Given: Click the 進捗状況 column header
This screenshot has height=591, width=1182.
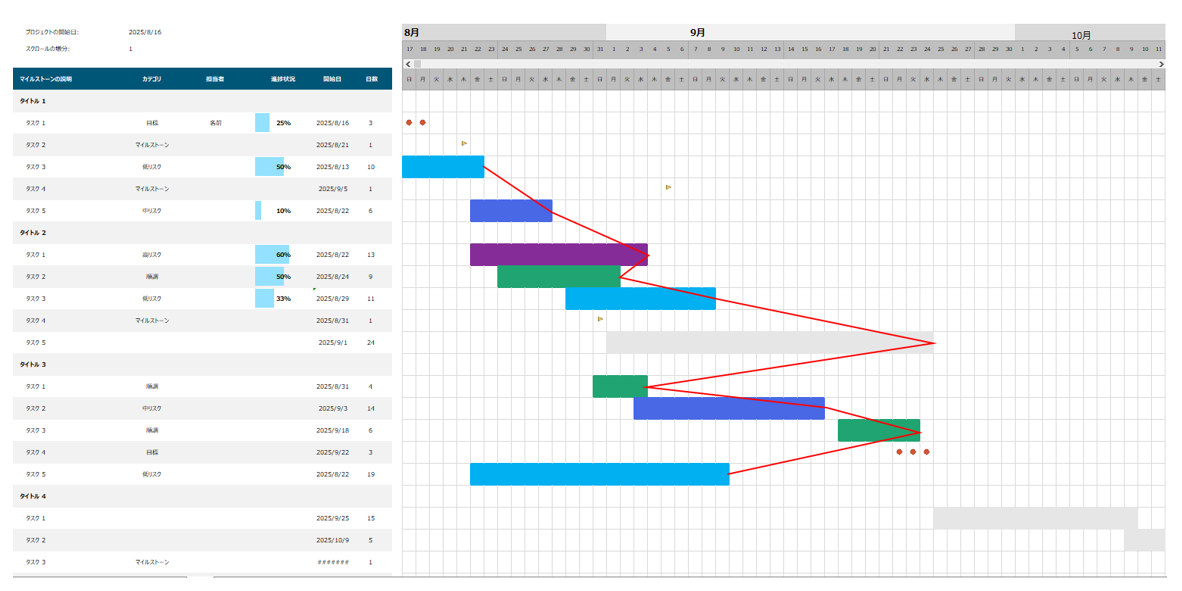Looking at the screenshot, I should click(283, 78).
